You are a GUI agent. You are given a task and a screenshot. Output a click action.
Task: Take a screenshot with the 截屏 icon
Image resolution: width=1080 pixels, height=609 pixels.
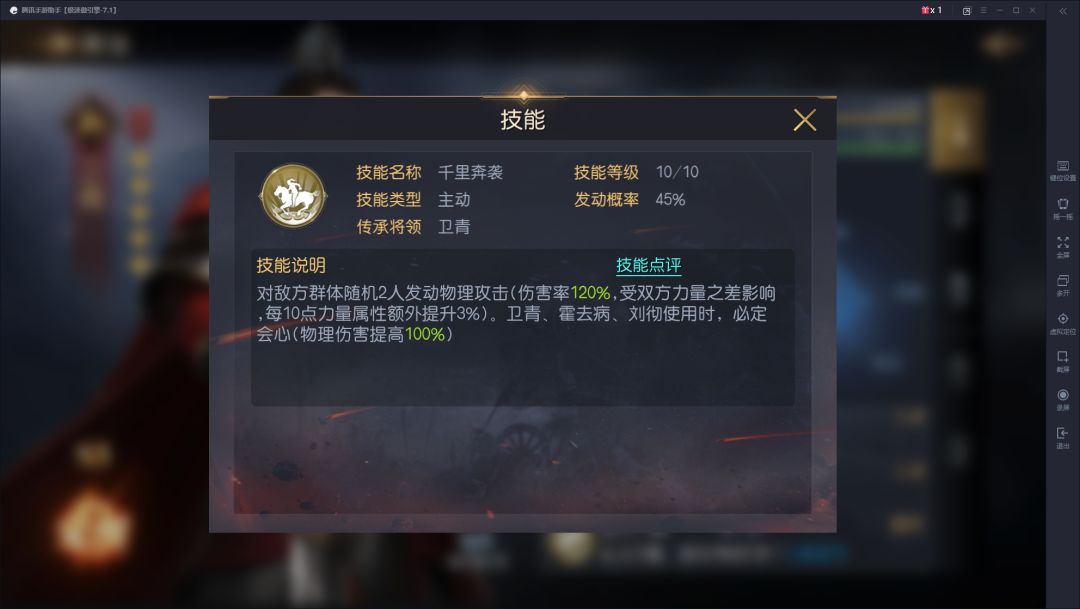(1063, 361)
